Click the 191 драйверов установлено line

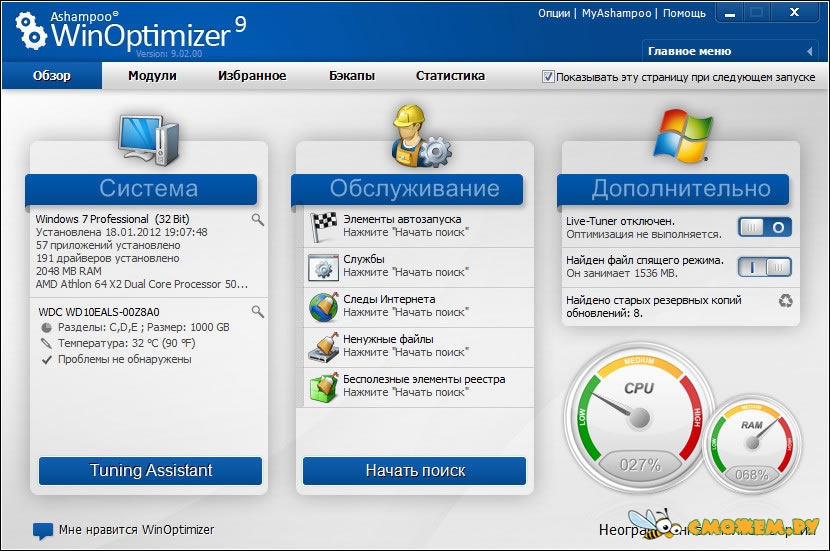107,258
